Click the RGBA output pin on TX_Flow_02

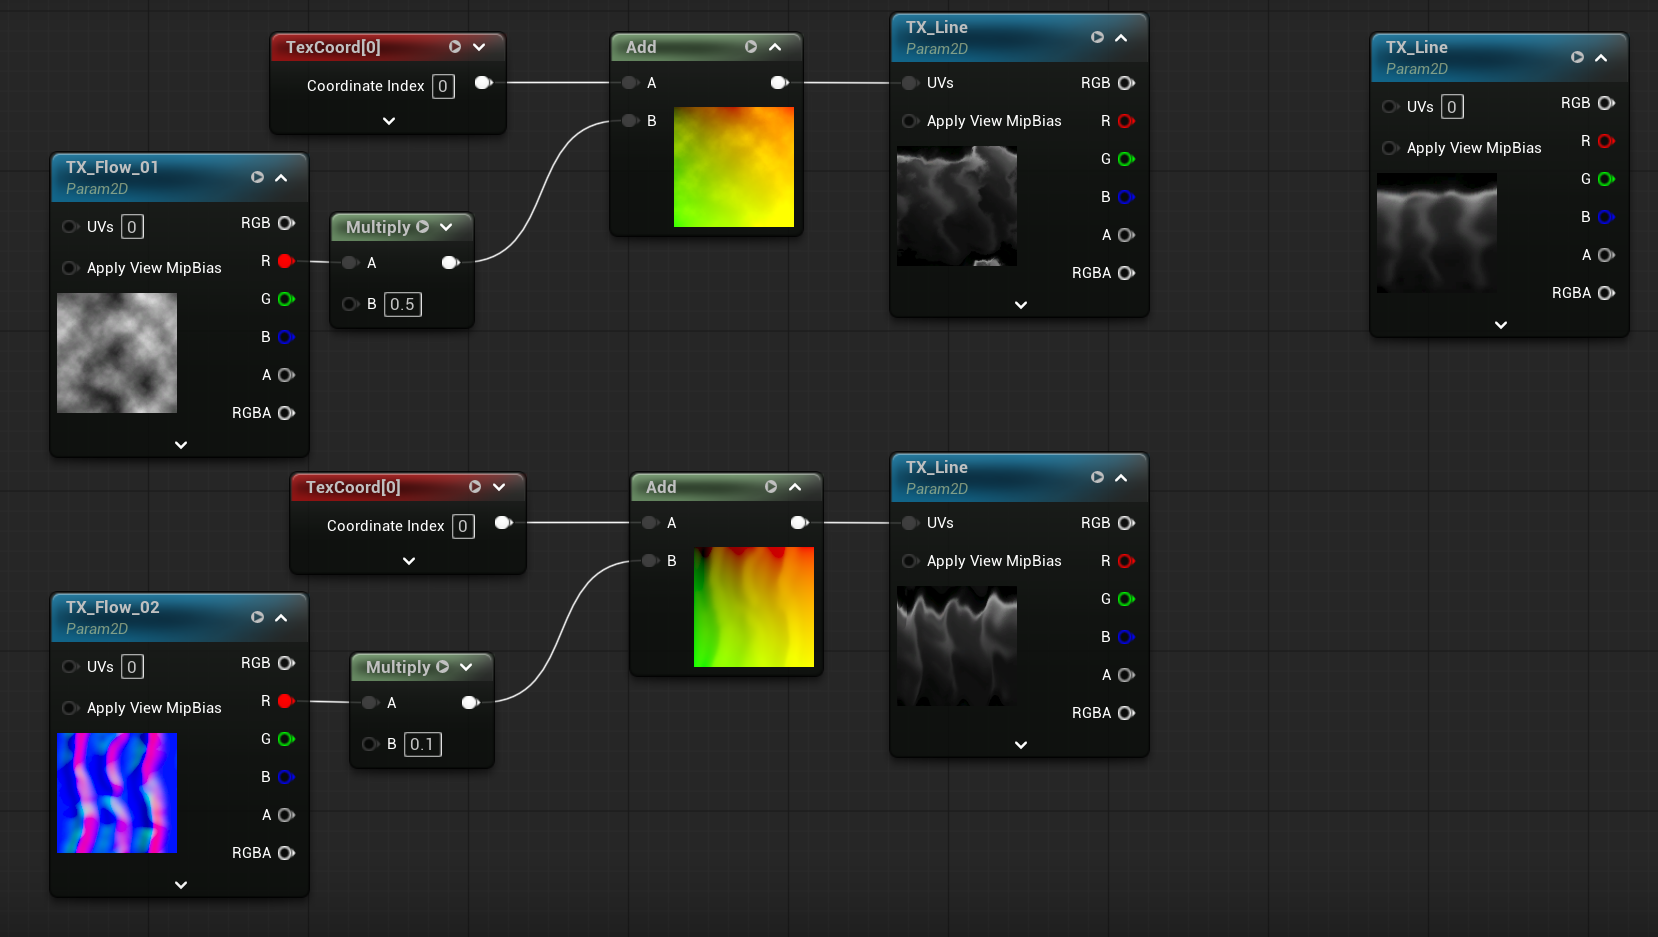[286, 853]
